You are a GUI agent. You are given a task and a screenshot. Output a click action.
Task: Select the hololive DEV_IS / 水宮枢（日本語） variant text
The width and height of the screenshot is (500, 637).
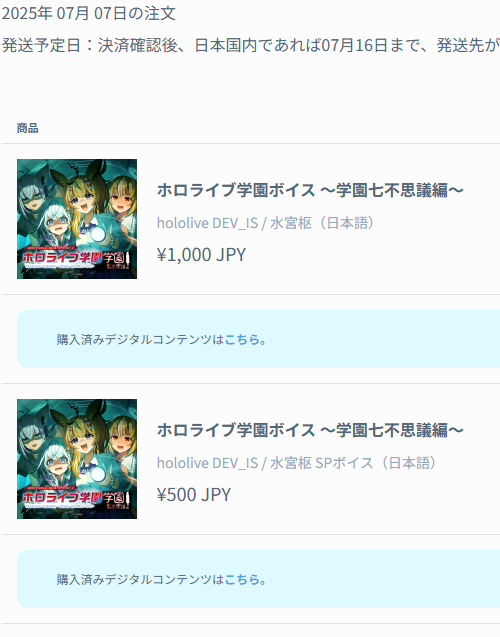[x=266, y=223]
